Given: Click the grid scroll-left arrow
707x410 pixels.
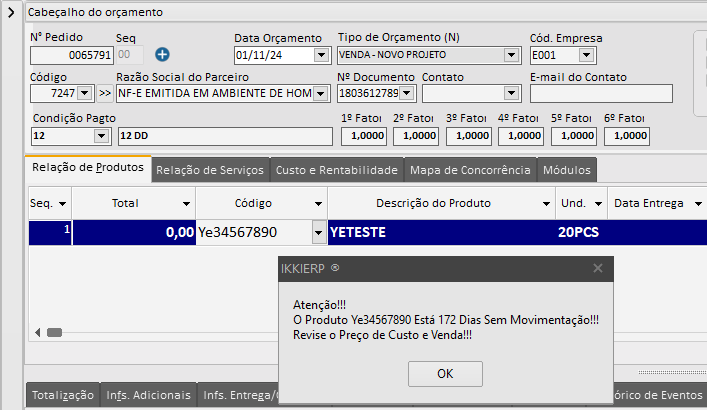Looking at the screenshot, I should tap(37, 333).
